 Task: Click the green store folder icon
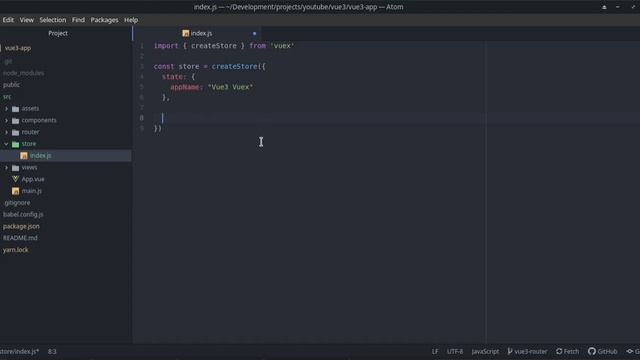tap(16, 144)
